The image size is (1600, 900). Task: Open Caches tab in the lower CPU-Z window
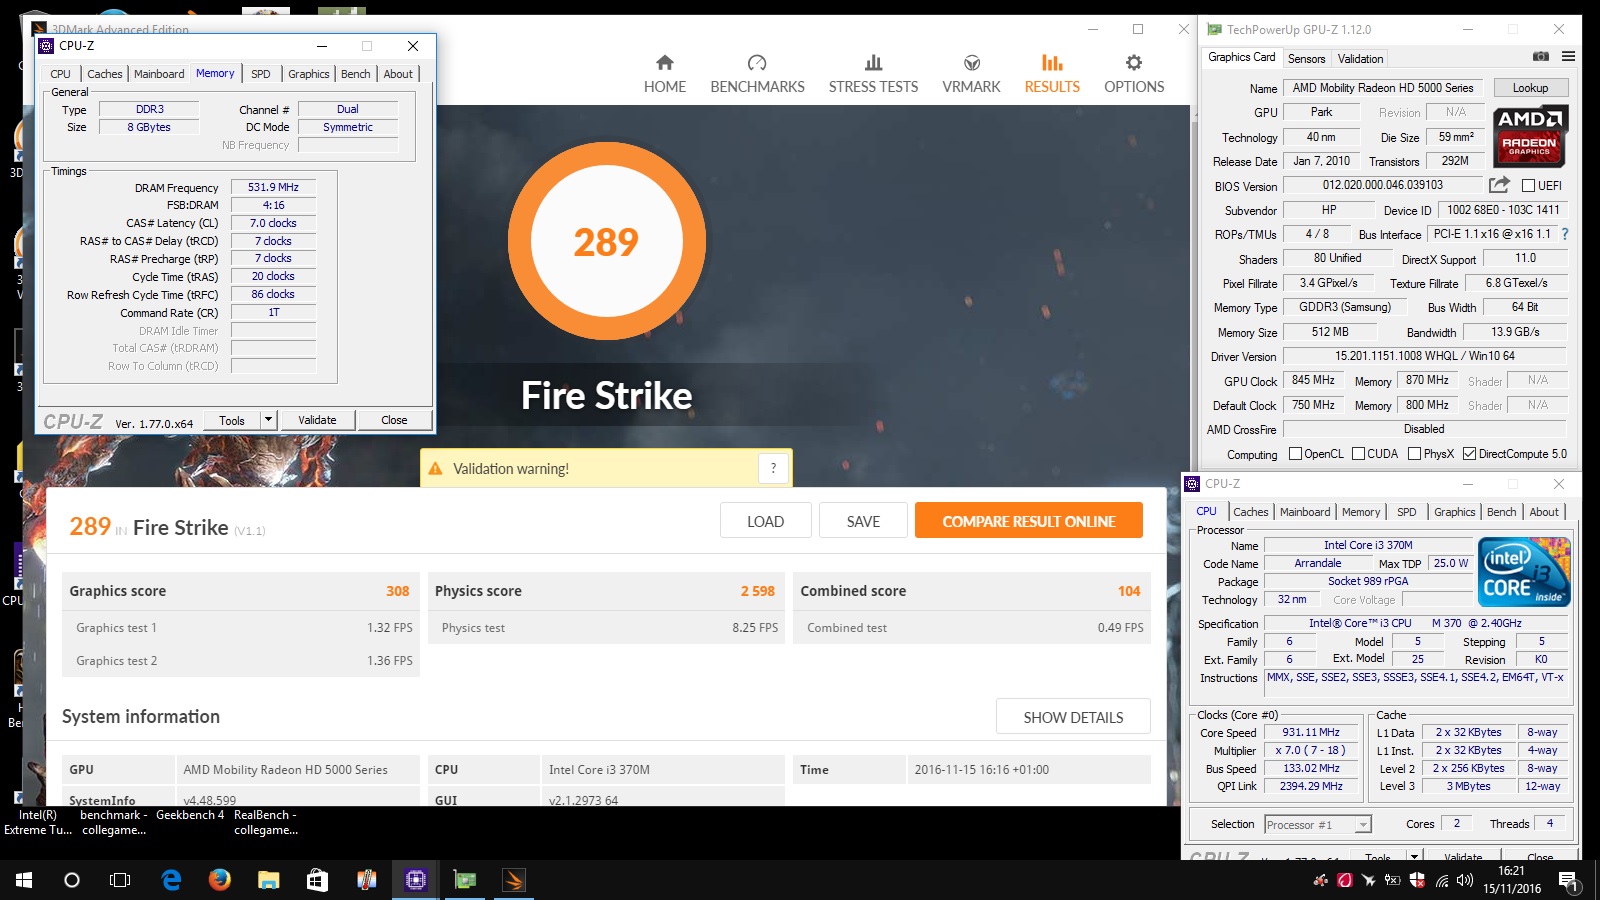pyautogui.click(x=1250, y=512)
